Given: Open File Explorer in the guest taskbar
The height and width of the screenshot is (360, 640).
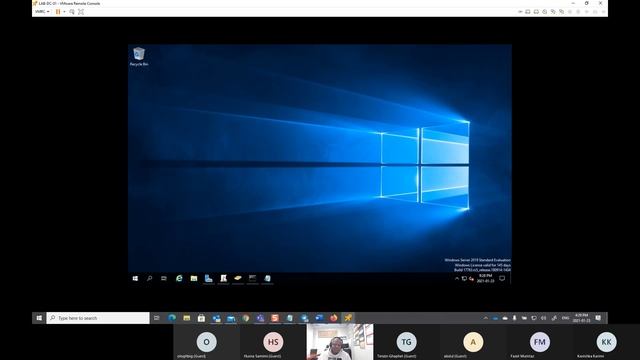Looking at the screenshot, I should pos(194,278).
